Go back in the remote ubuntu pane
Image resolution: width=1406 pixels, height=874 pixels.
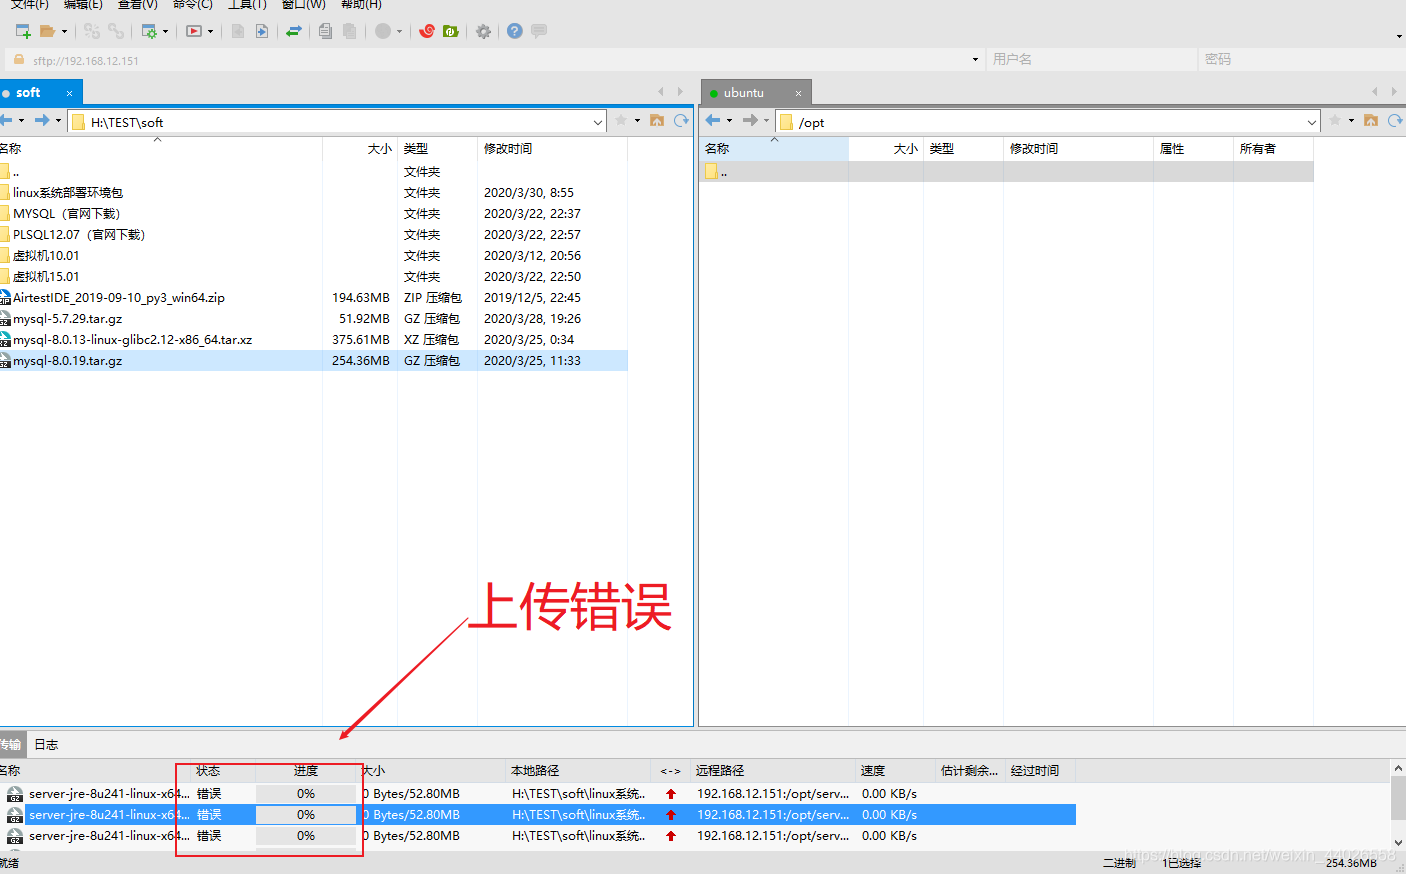pos(713,120)
